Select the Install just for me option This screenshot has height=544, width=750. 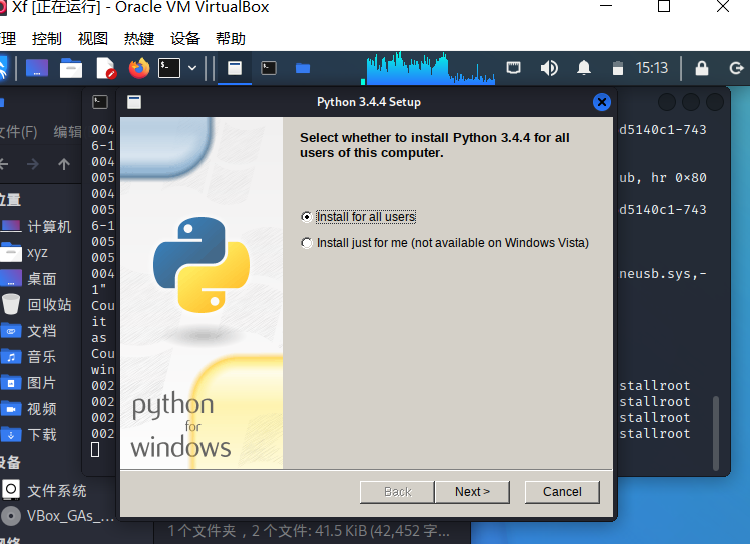coord(307,243)
